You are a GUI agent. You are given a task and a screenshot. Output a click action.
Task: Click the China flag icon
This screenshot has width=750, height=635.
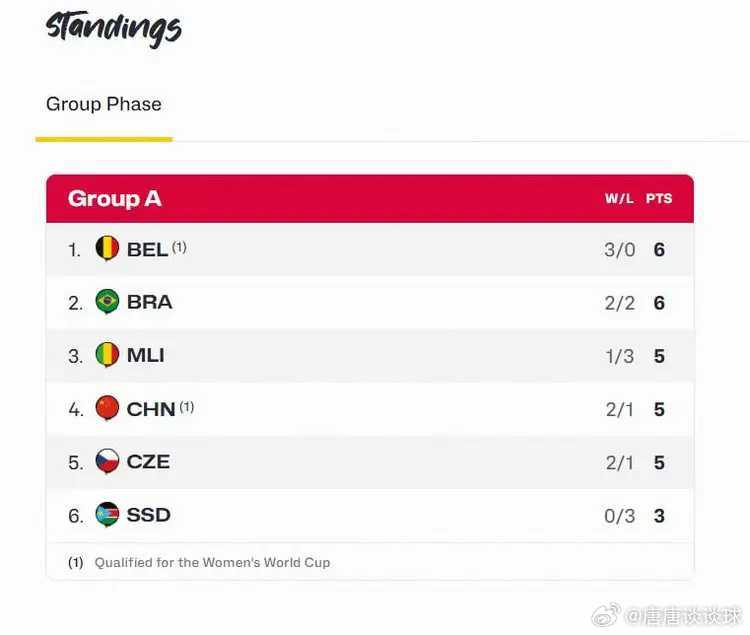coord(107,408)
